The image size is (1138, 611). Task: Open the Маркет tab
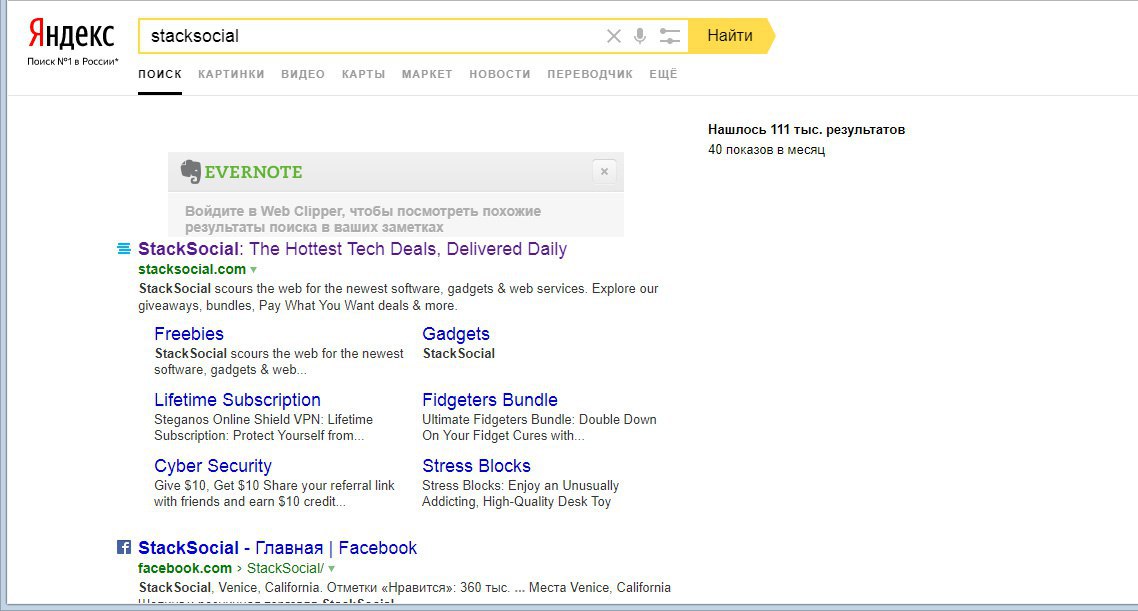tap(427, 74)
